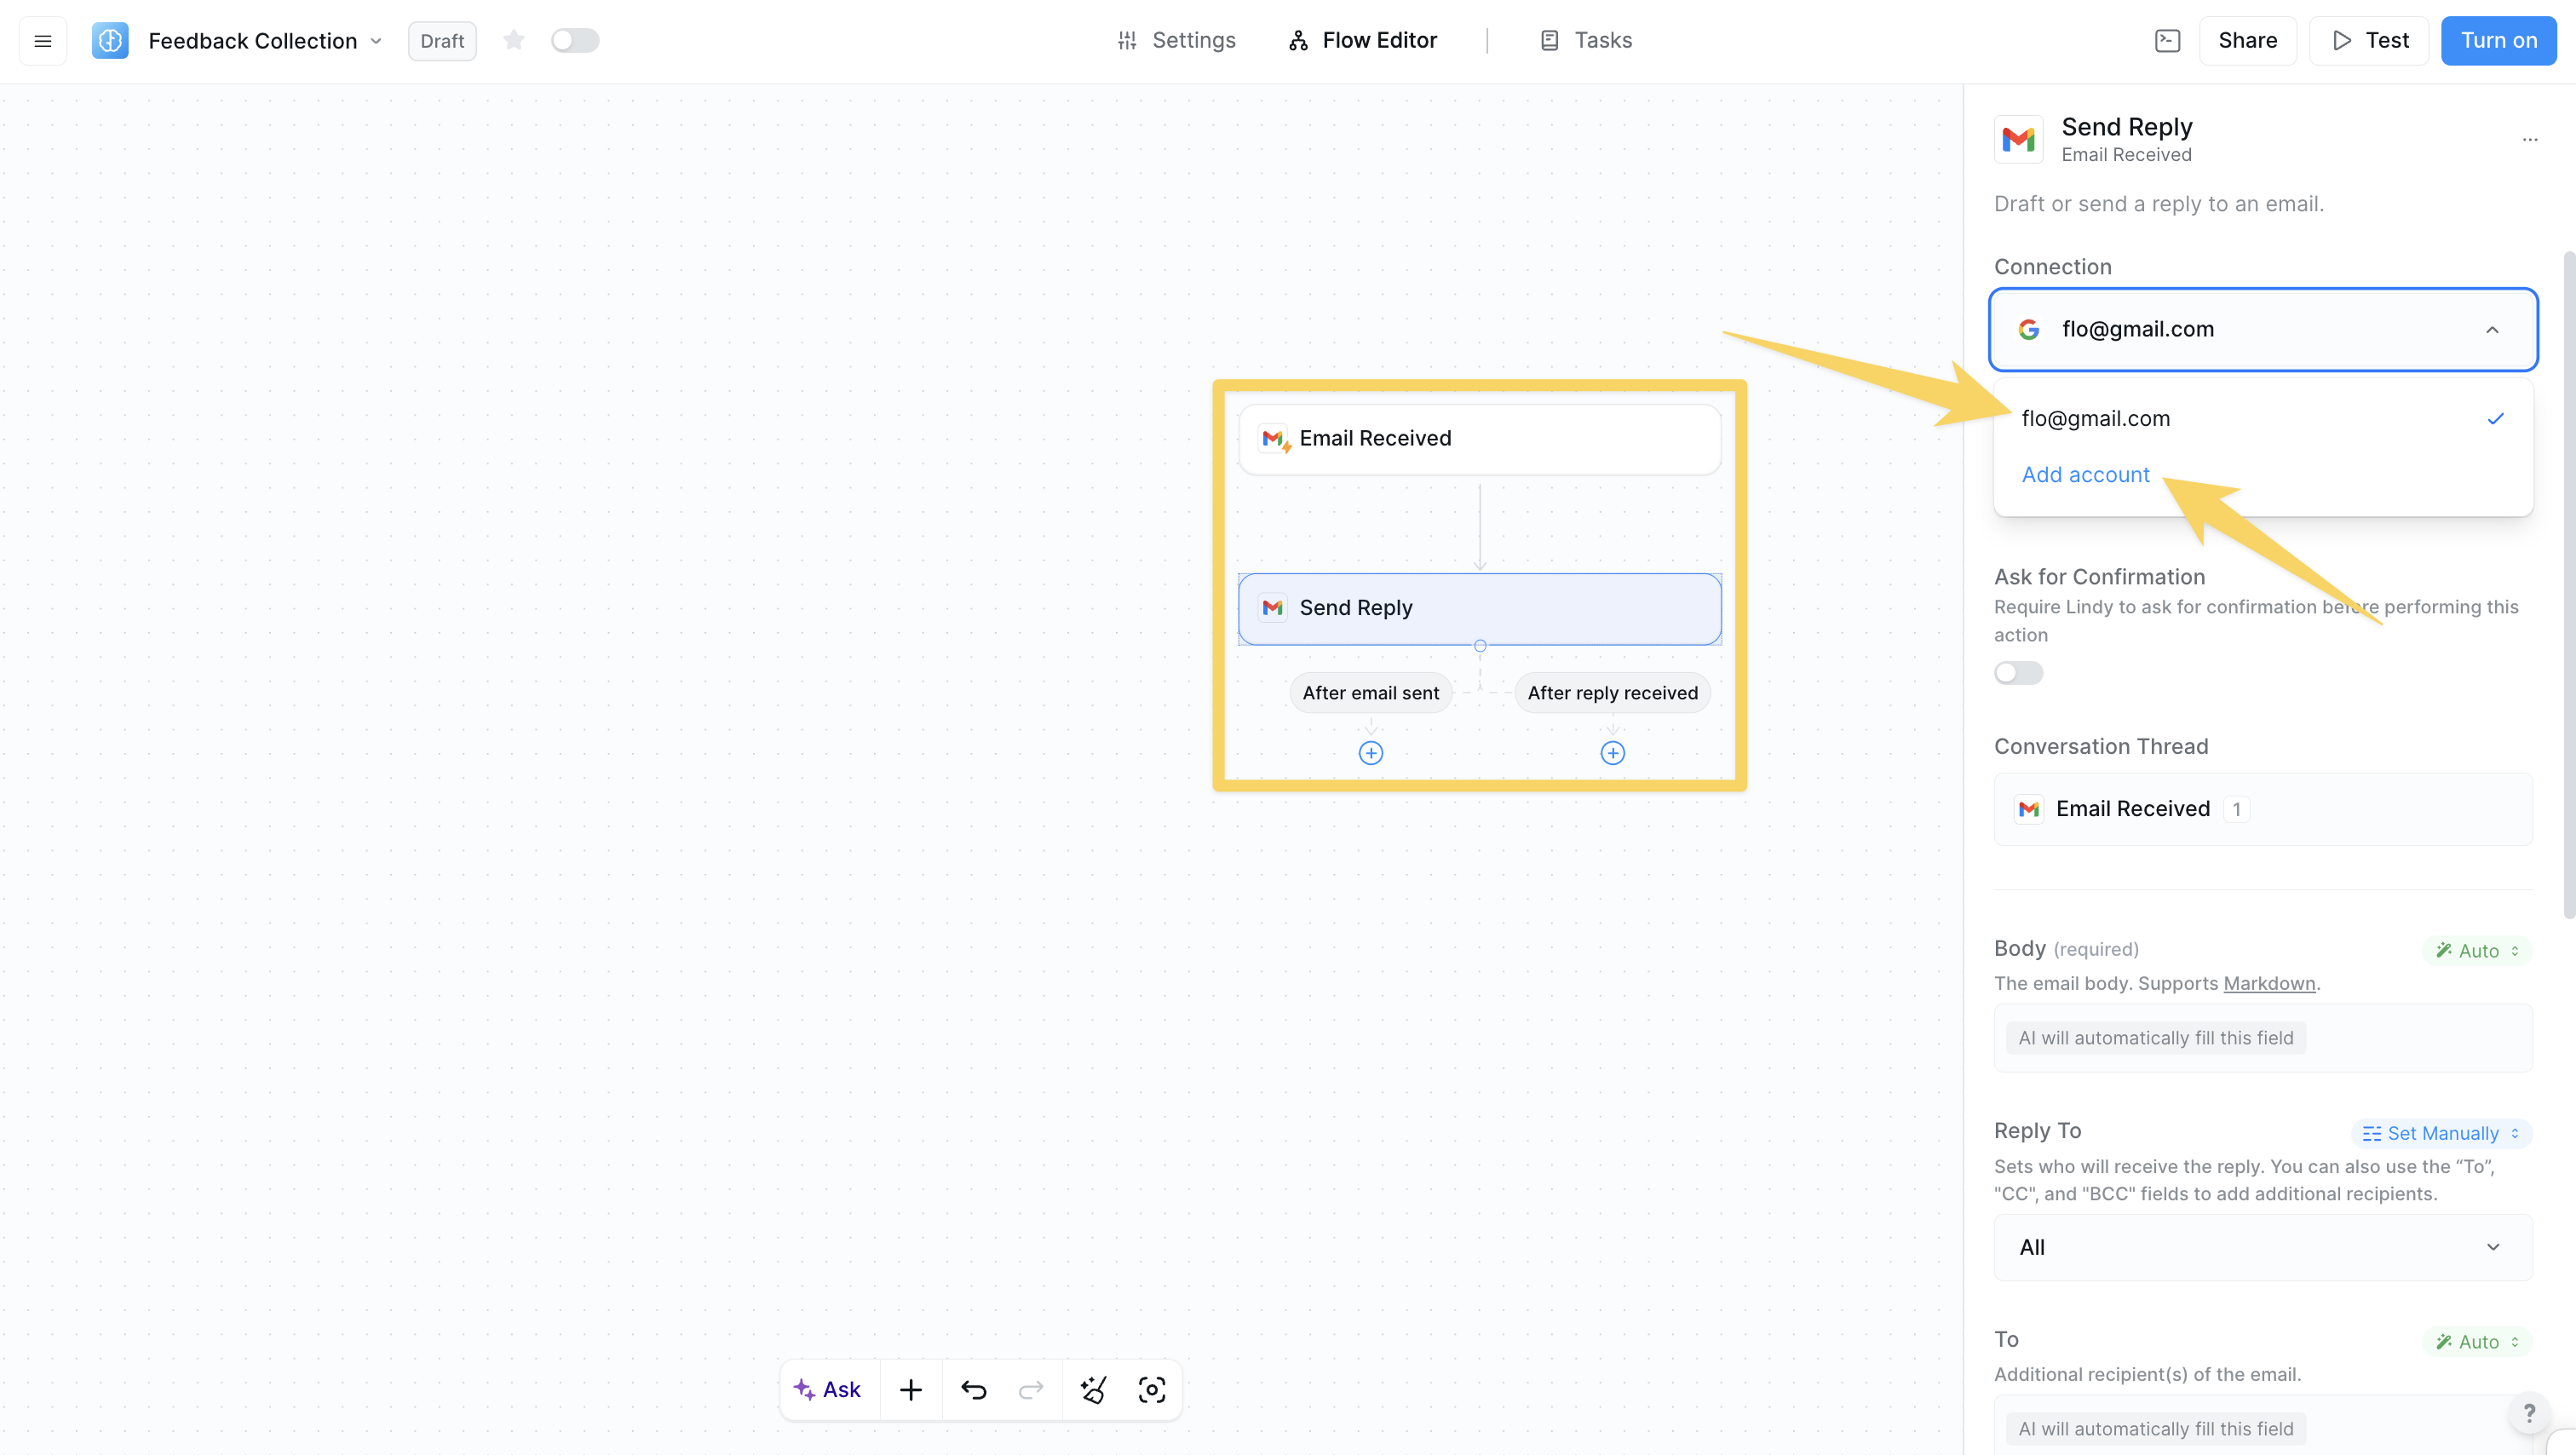Open the hamburger menu icon
The width and height of the screenshot is (2576, 1455).
[42, 41]
